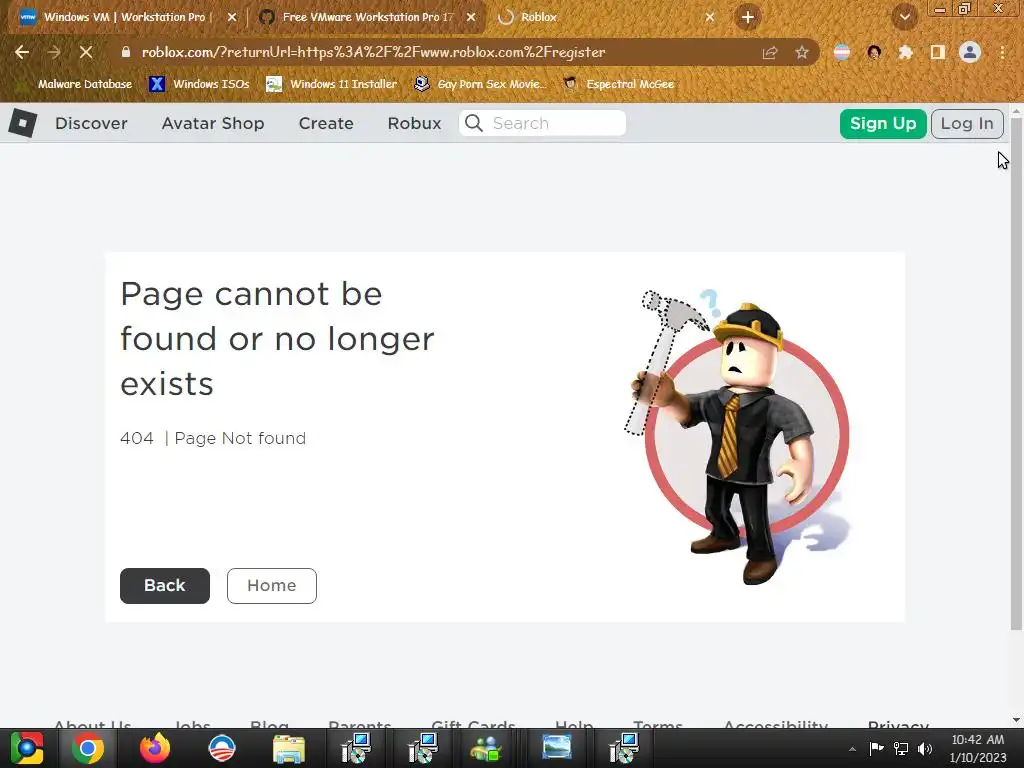Image resolution: width=1024 pixels, height=768 pixels.
Task: Open Malware Database bookmark
Action: coord(77,84)
